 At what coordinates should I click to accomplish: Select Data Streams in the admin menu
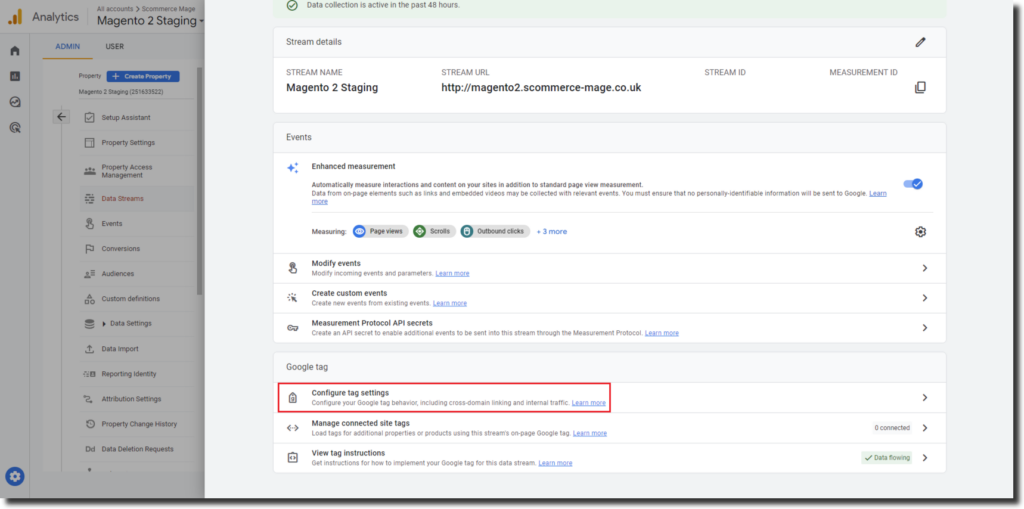pos(122,198)
